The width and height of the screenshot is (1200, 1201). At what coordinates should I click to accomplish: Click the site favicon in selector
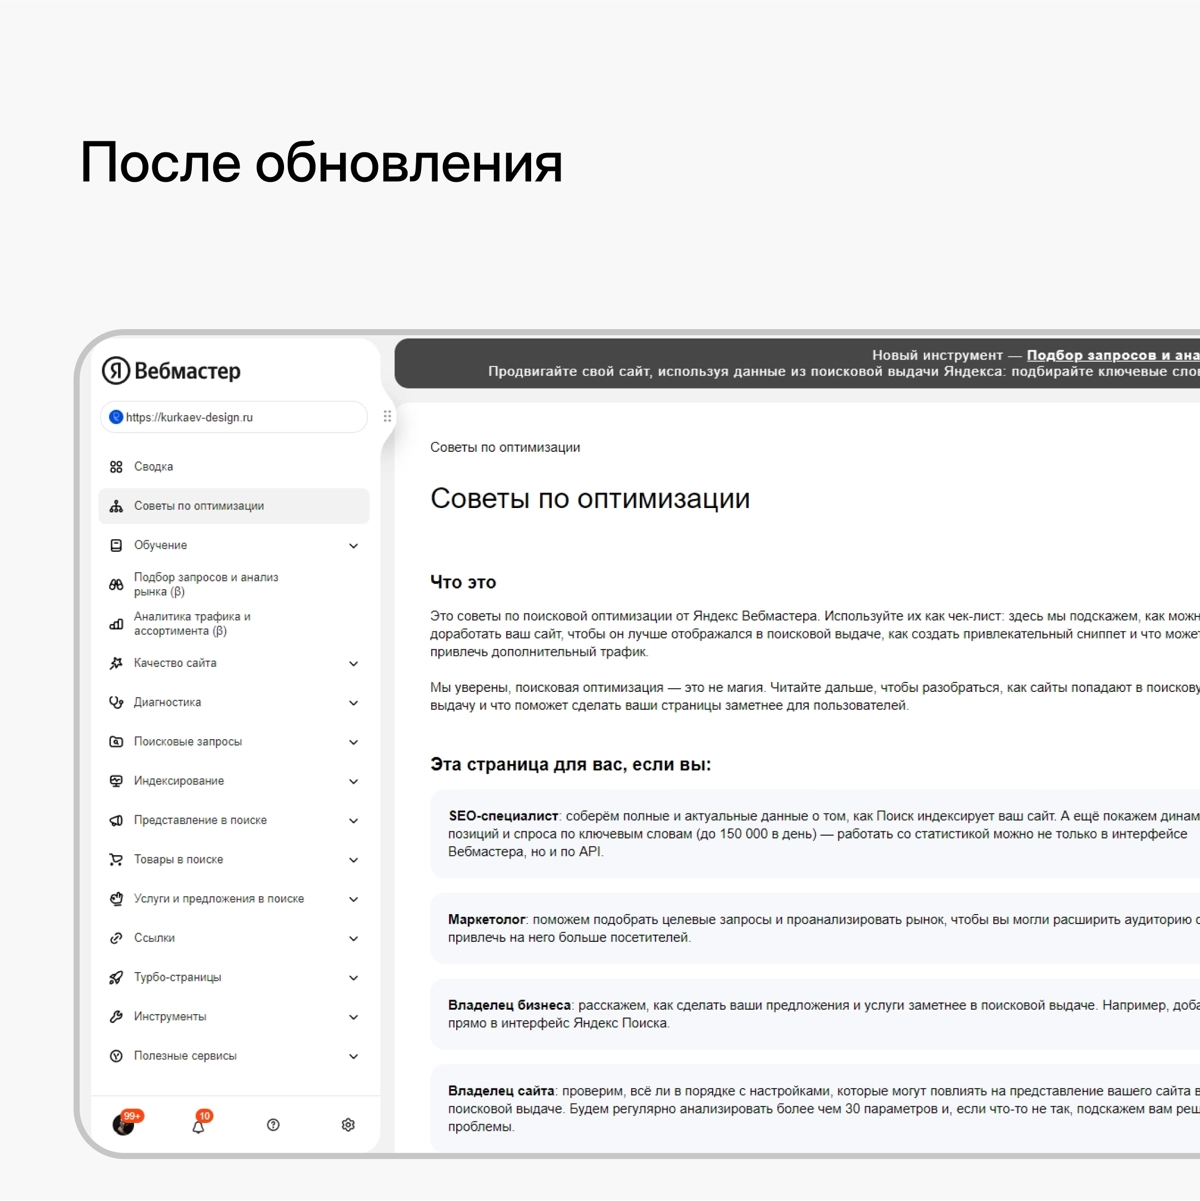tap(116, 417)
